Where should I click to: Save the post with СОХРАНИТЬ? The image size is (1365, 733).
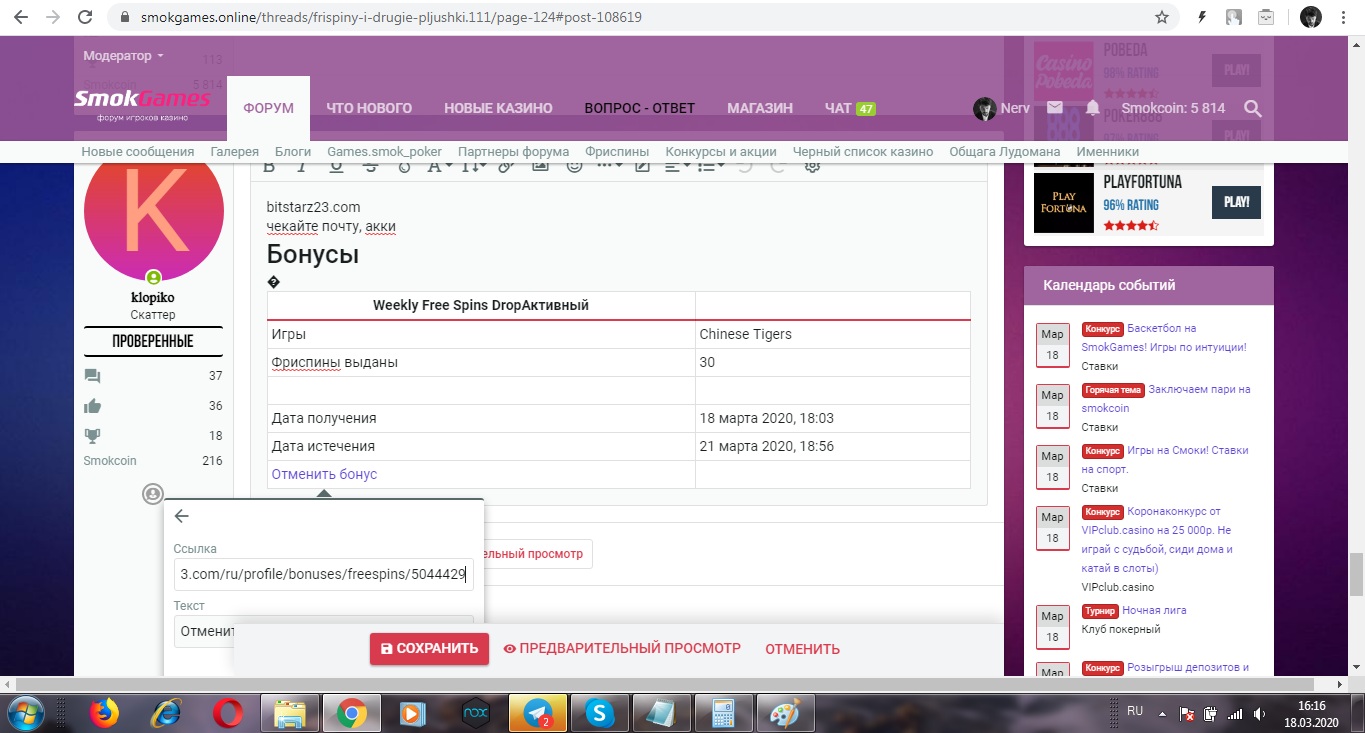tap(429, 648)
